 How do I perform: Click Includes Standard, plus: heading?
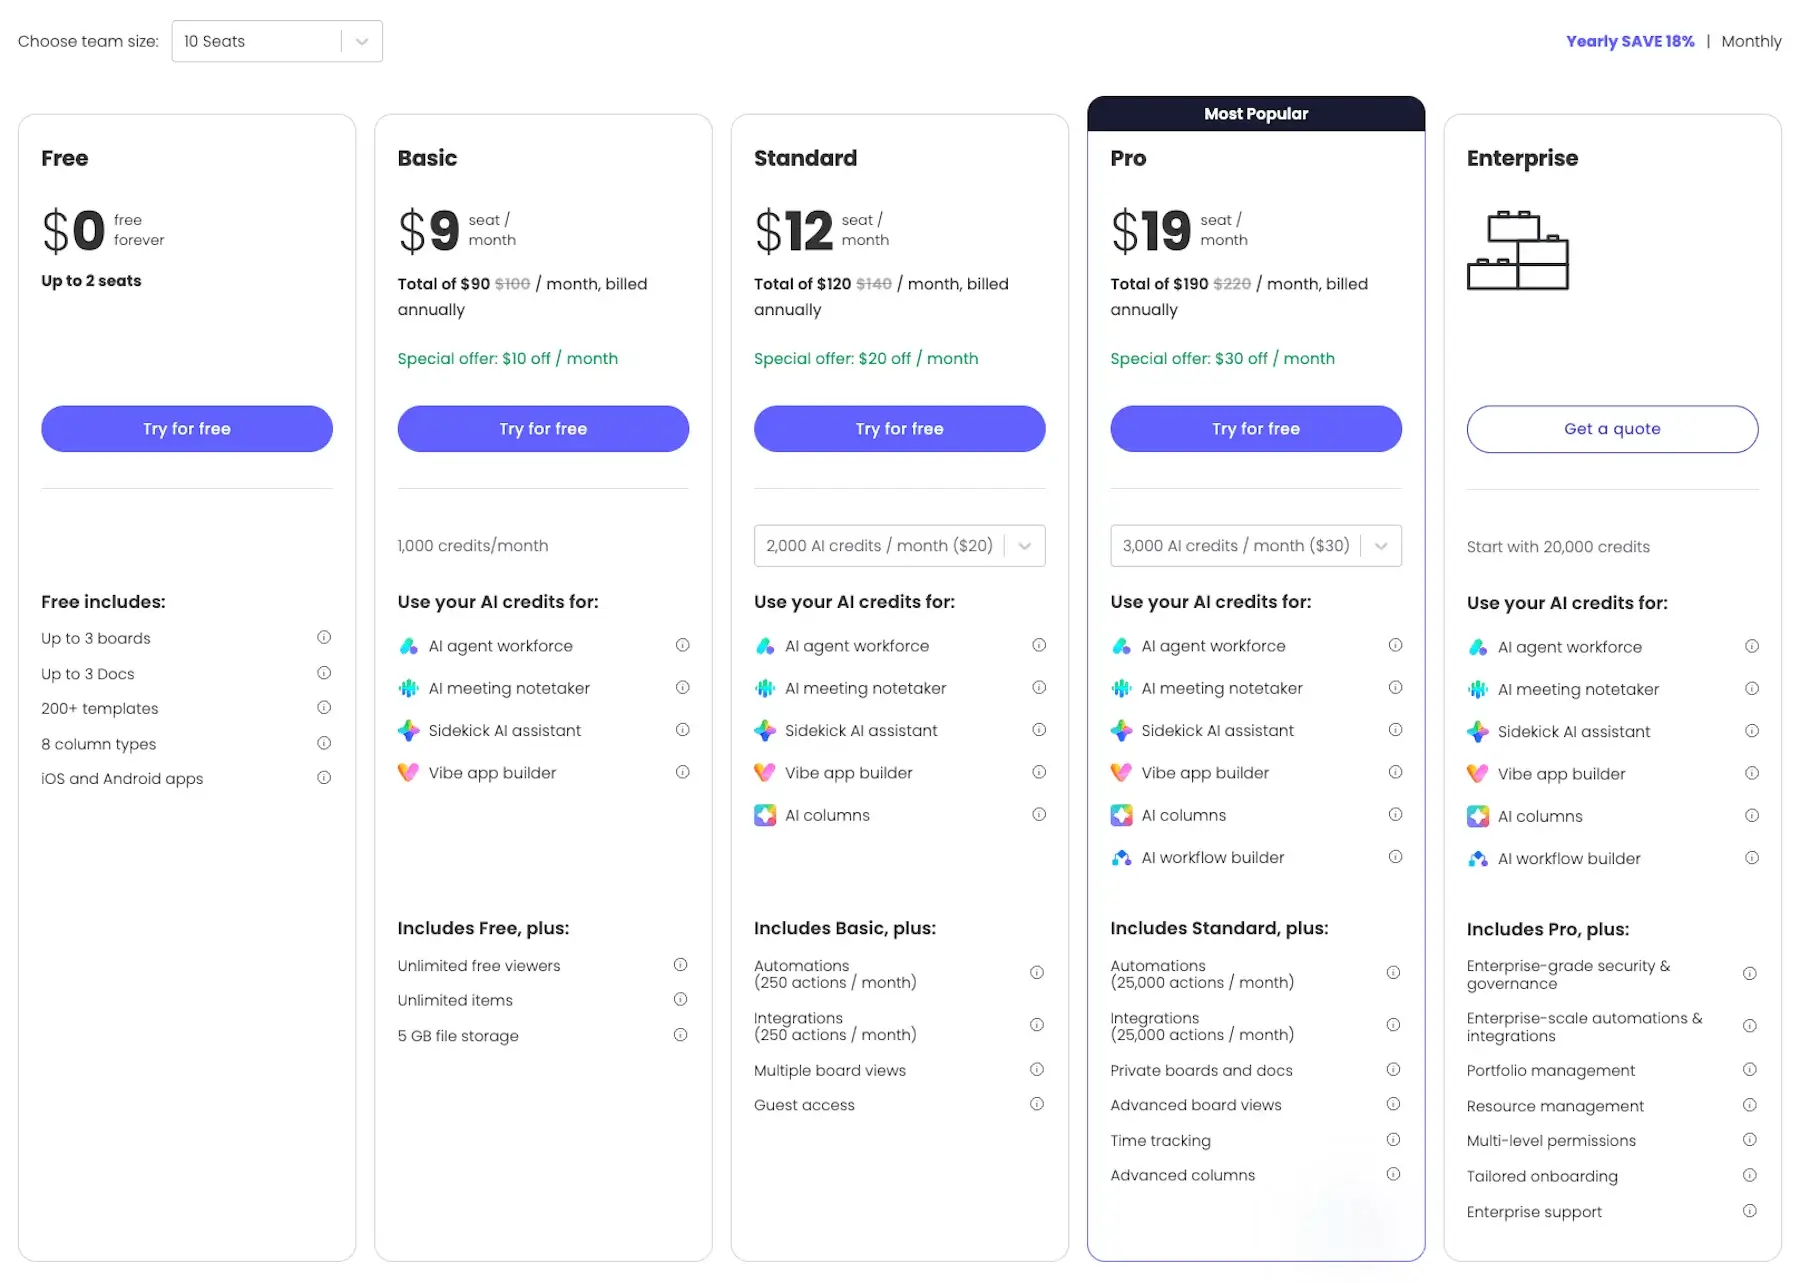tap(1219, 928)
